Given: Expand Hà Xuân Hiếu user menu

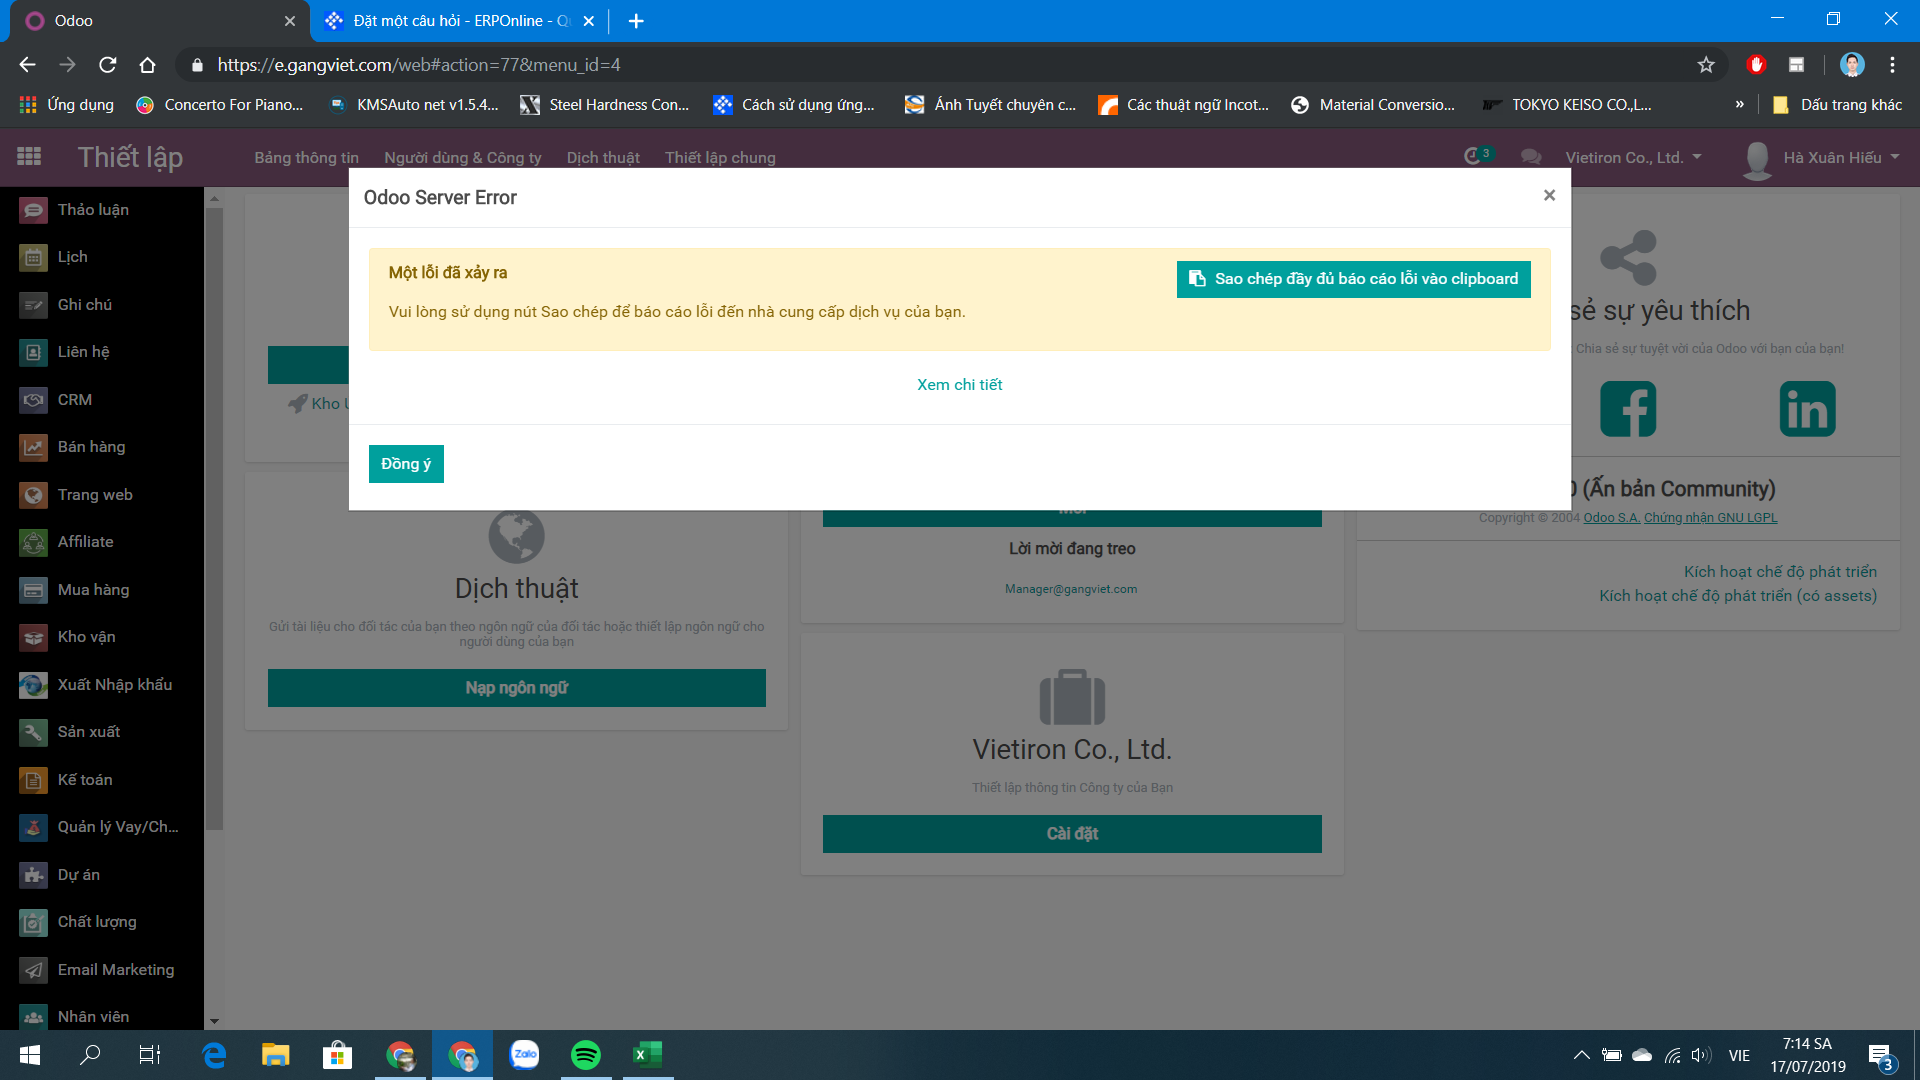Looking at the screenshot, I should (1821, 158).
